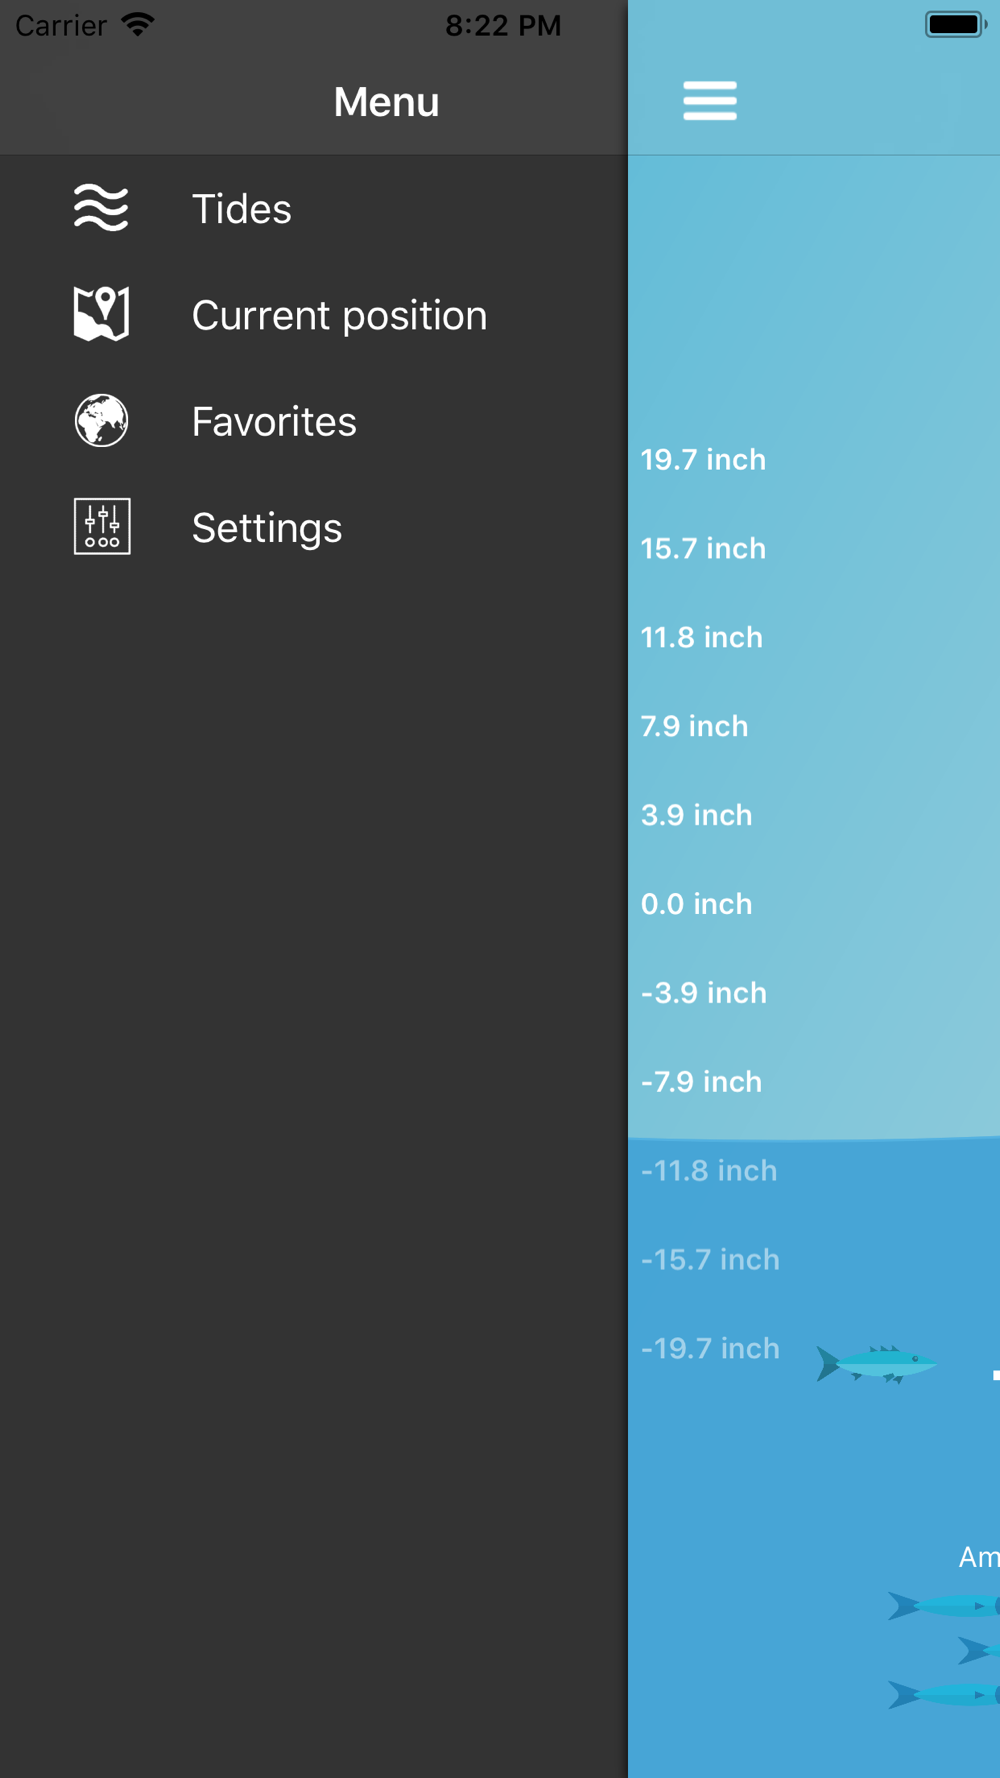This screenshot has width=1000, height=1778.
Task: Tap the Favorites globe icon
Action: 101,421
